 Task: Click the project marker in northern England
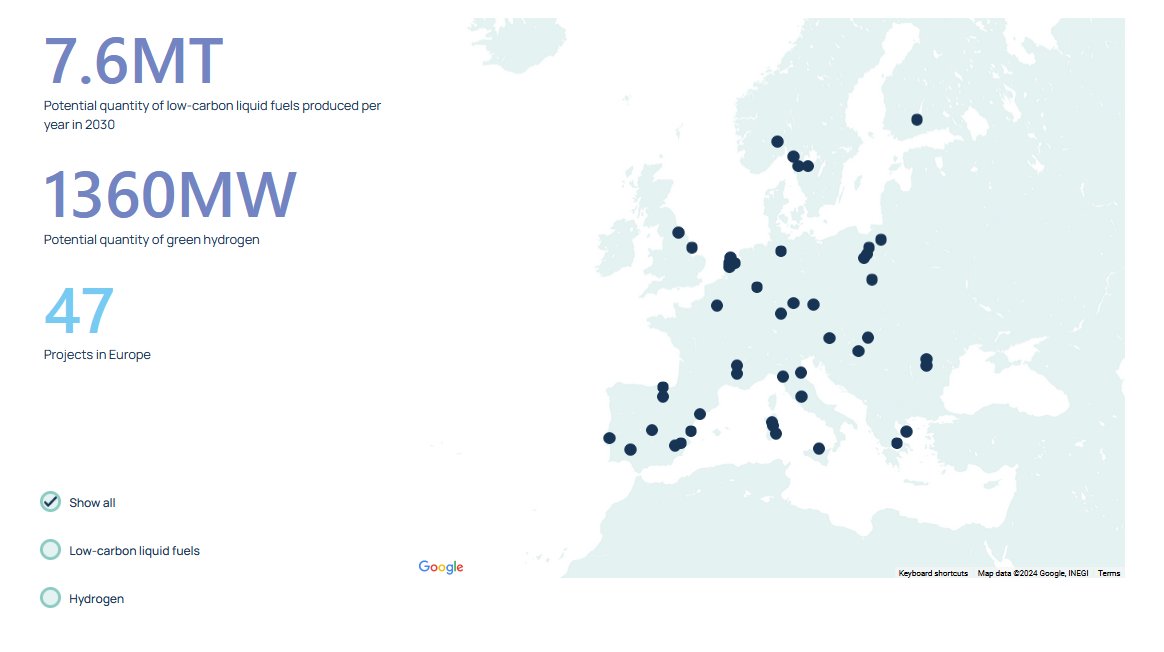pos(692,247)
